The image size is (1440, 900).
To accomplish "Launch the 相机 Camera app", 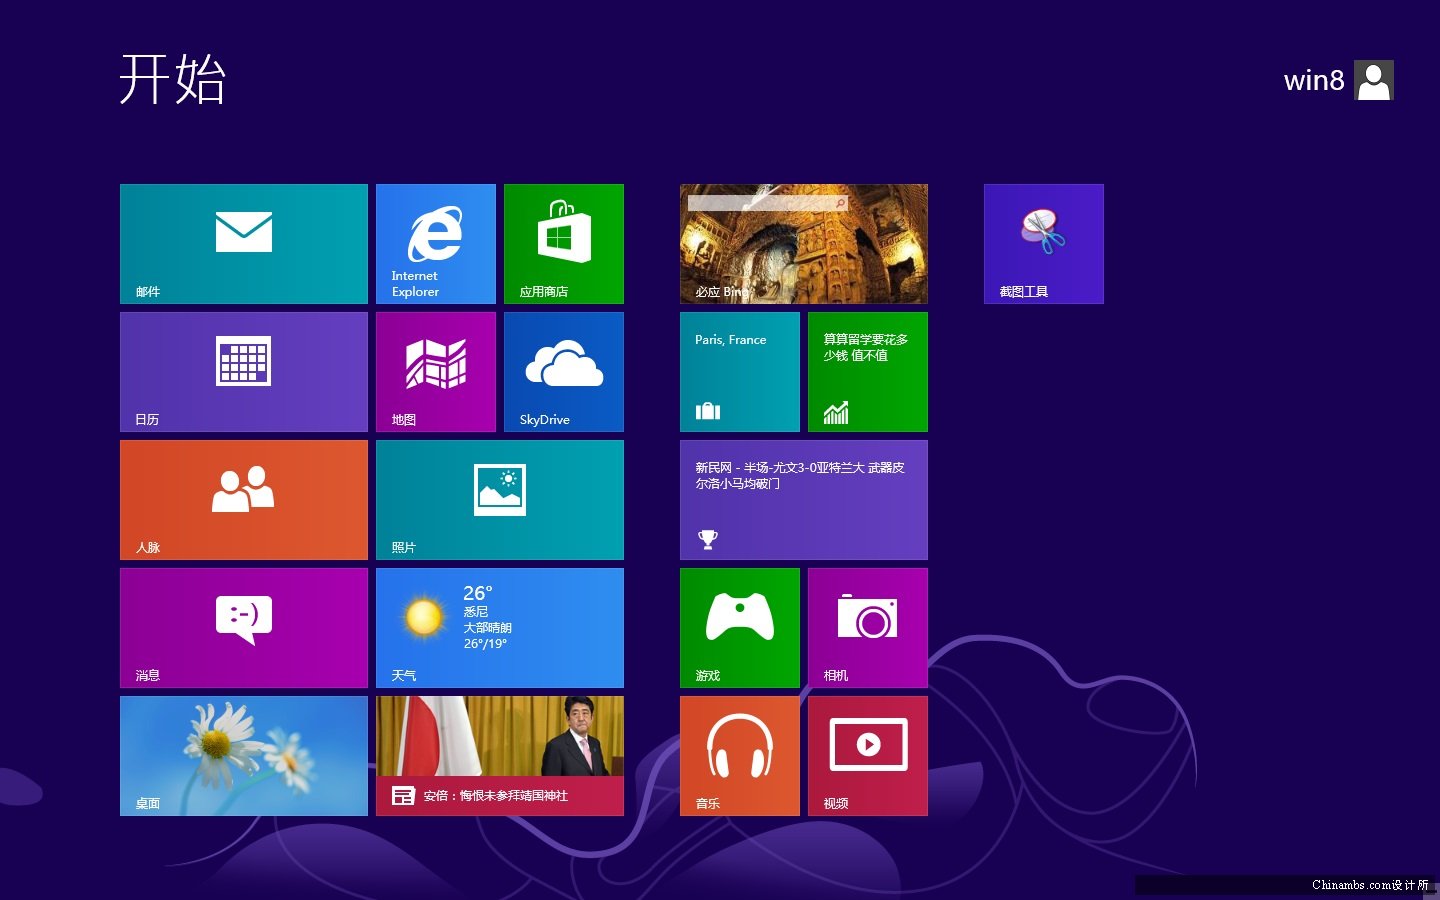I will (x=867, y=627).
